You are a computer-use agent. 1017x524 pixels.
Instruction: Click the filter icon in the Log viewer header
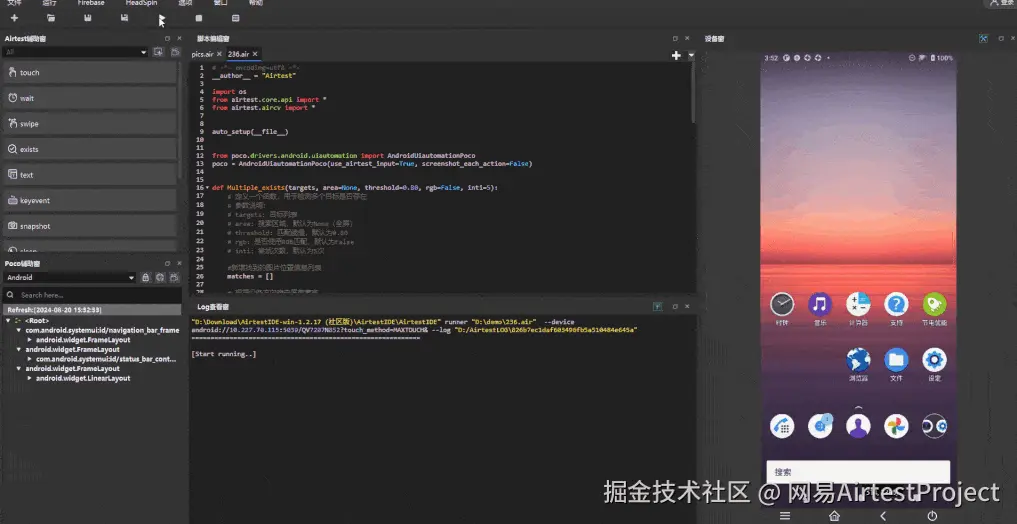(658, 307)
